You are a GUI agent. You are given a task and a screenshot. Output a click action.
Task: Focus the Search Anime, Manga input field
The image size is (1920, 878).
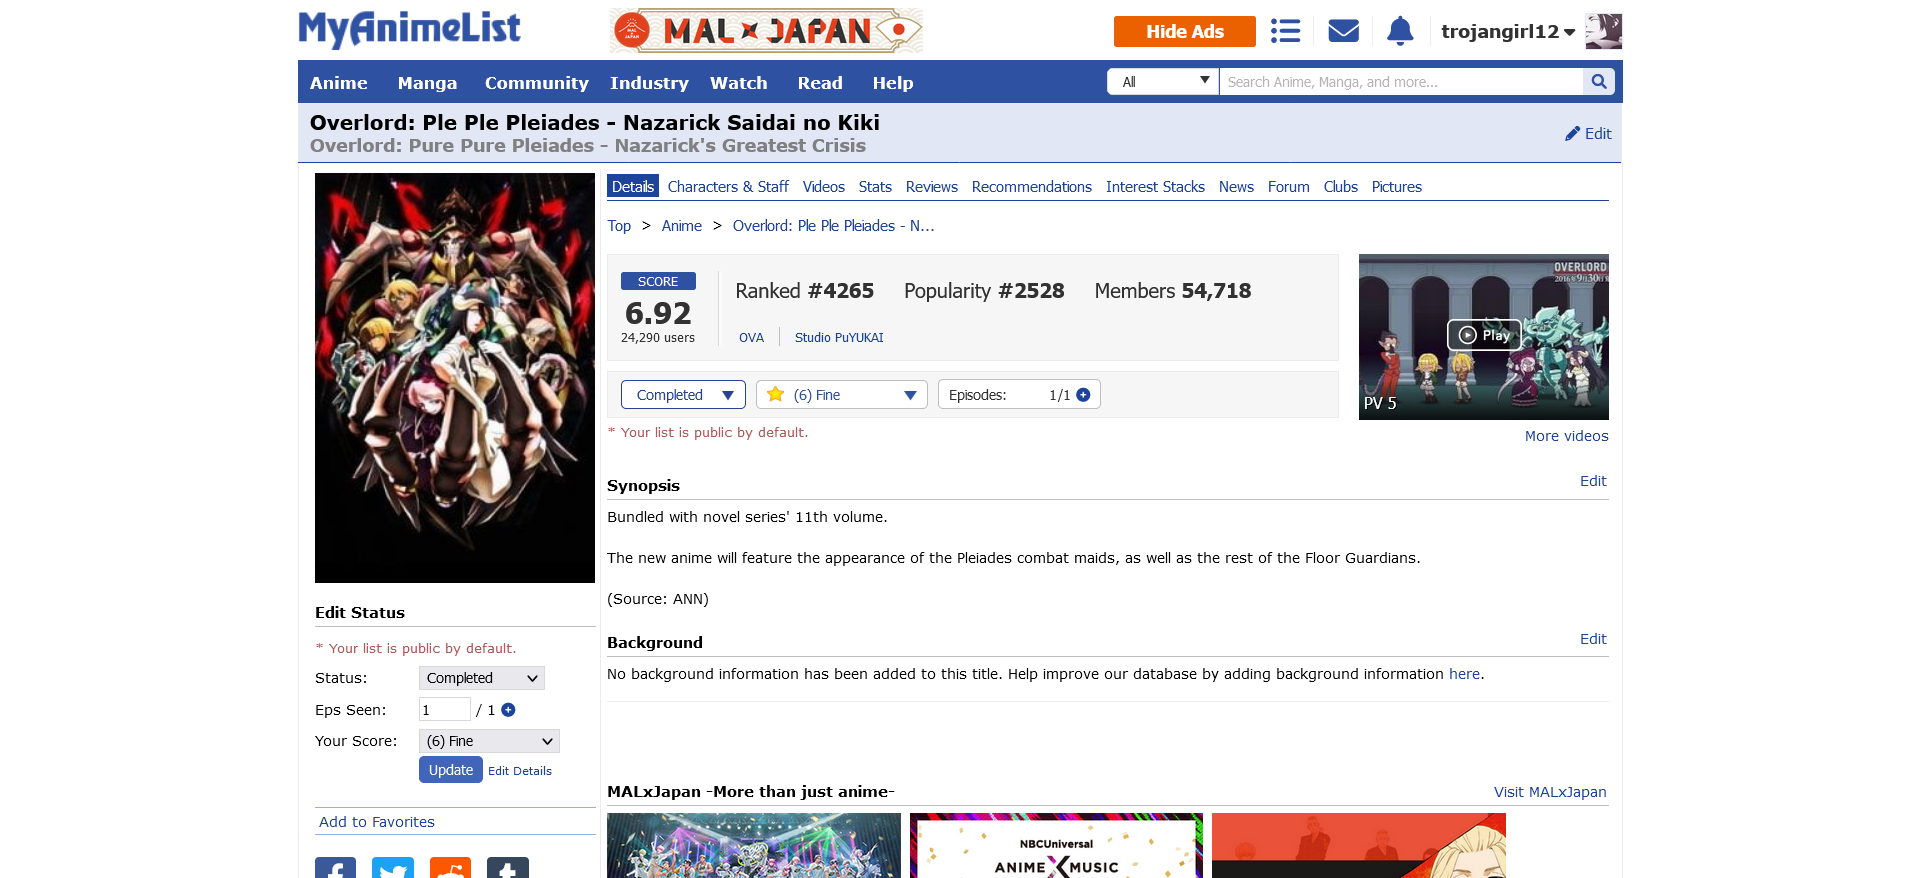point(1400,82)
